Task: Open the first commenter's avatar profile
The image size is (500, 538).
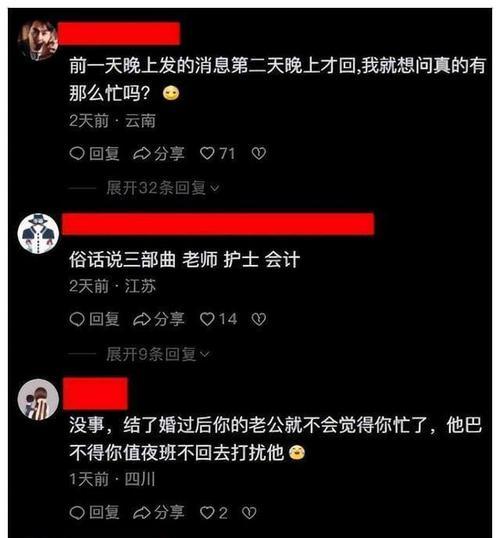Action: (37, 40)
